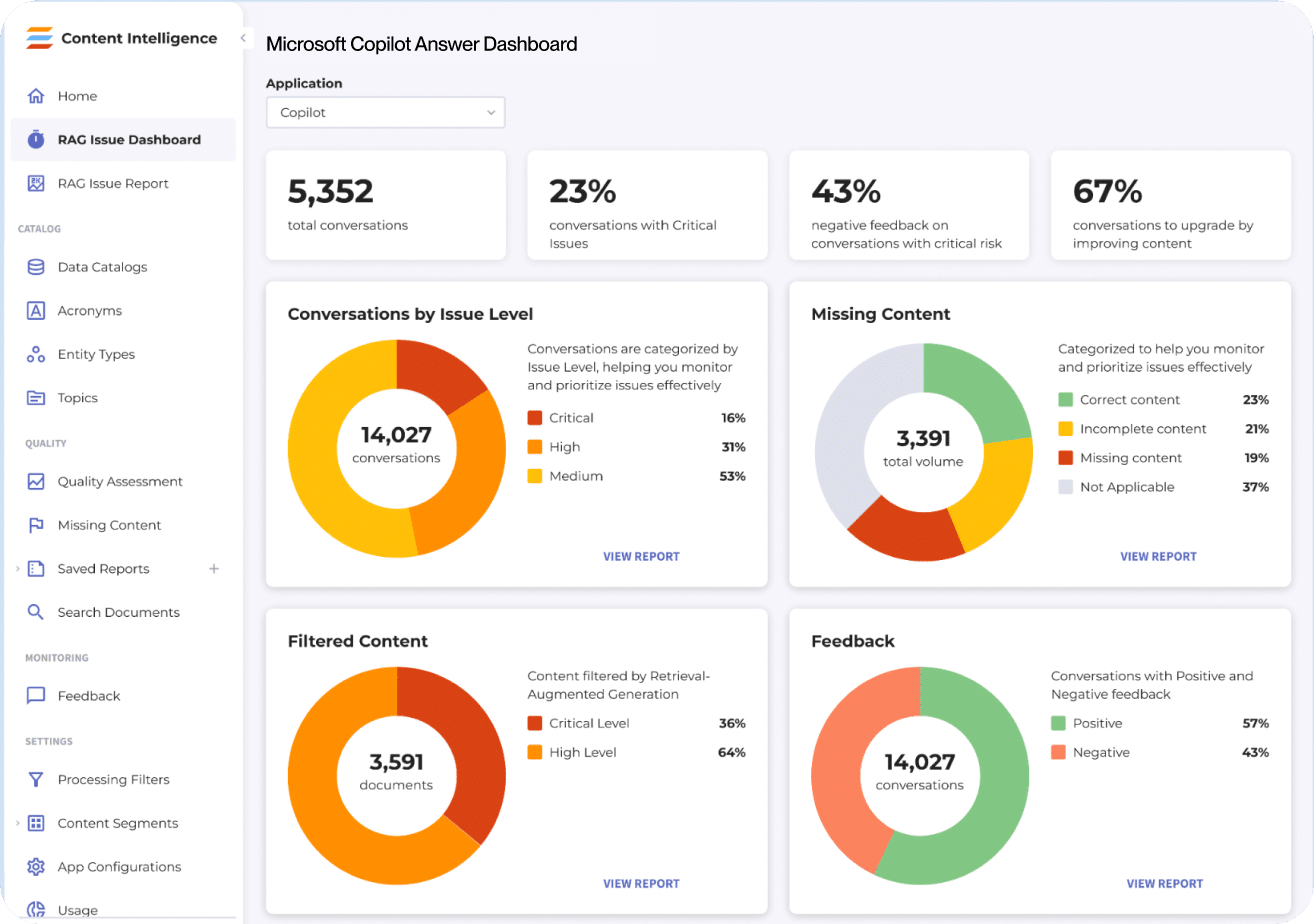Select RAG Issue Dashboard menu item
This screenshot has height=924, width=1314.
123,140
